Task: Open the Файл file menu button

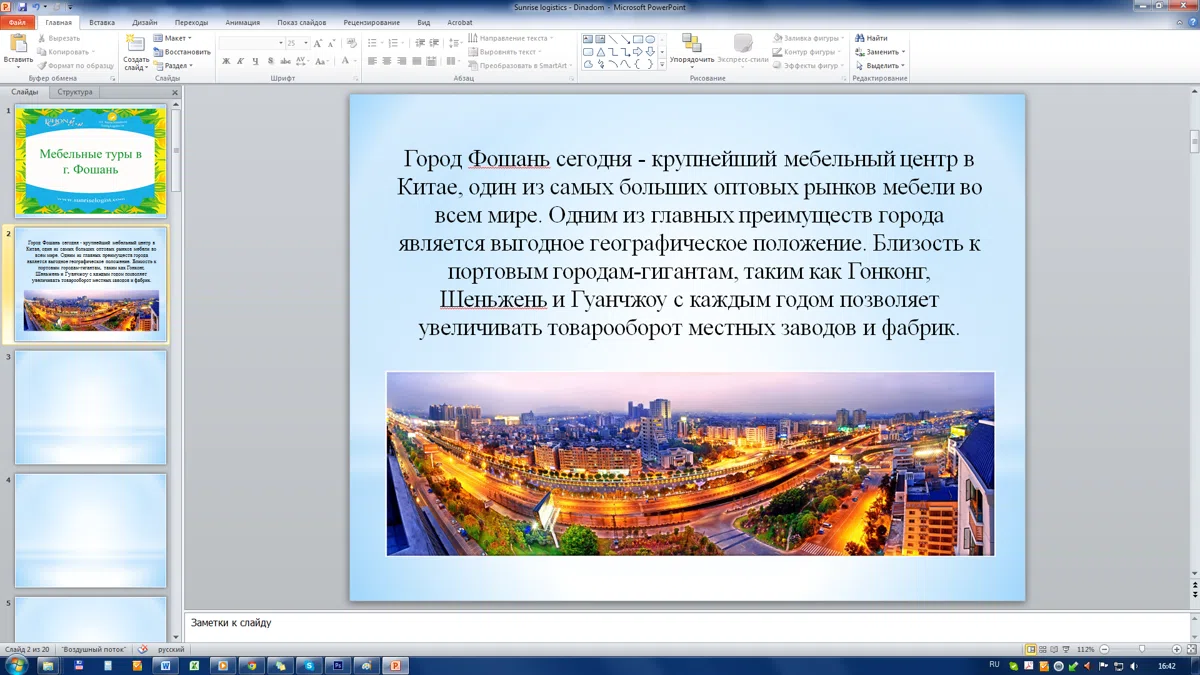Action: pyautogui.click(x=18, y=22)
